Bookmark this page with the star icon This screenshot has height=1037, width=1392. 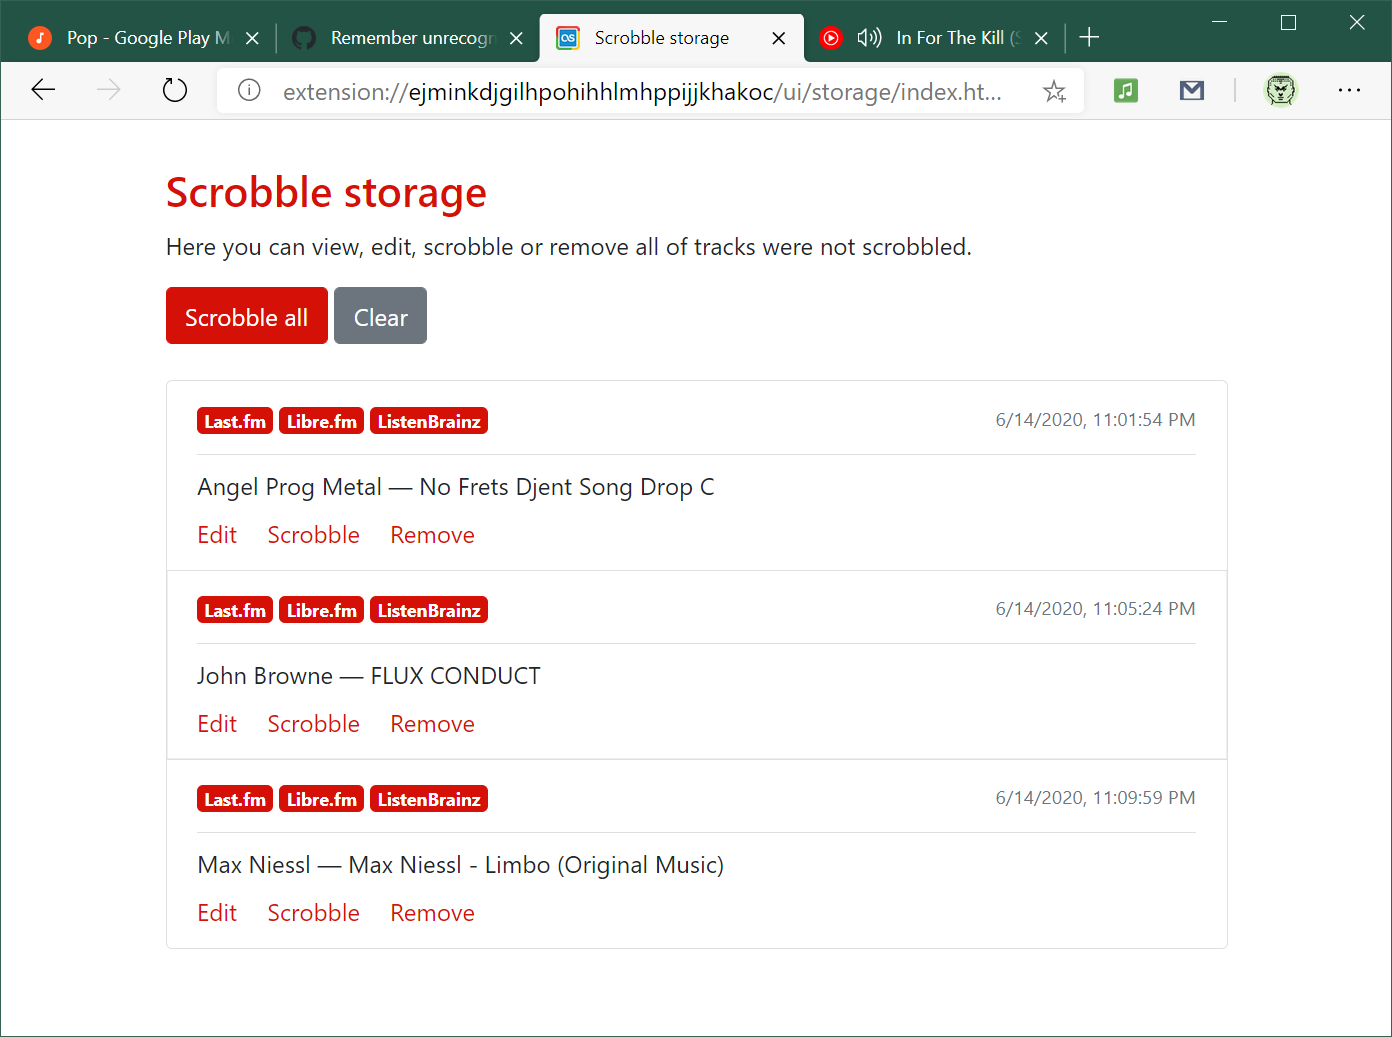(1054, 91)
